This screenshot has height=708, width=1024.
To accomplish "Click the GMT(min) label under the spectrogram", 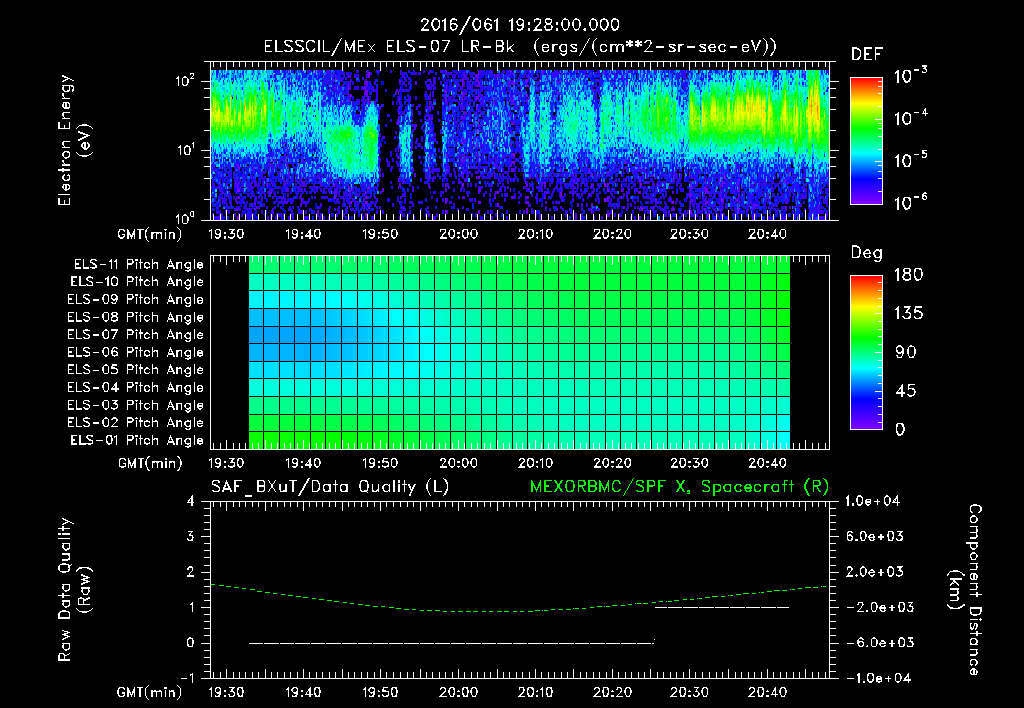I will click(x=150, y=235).
